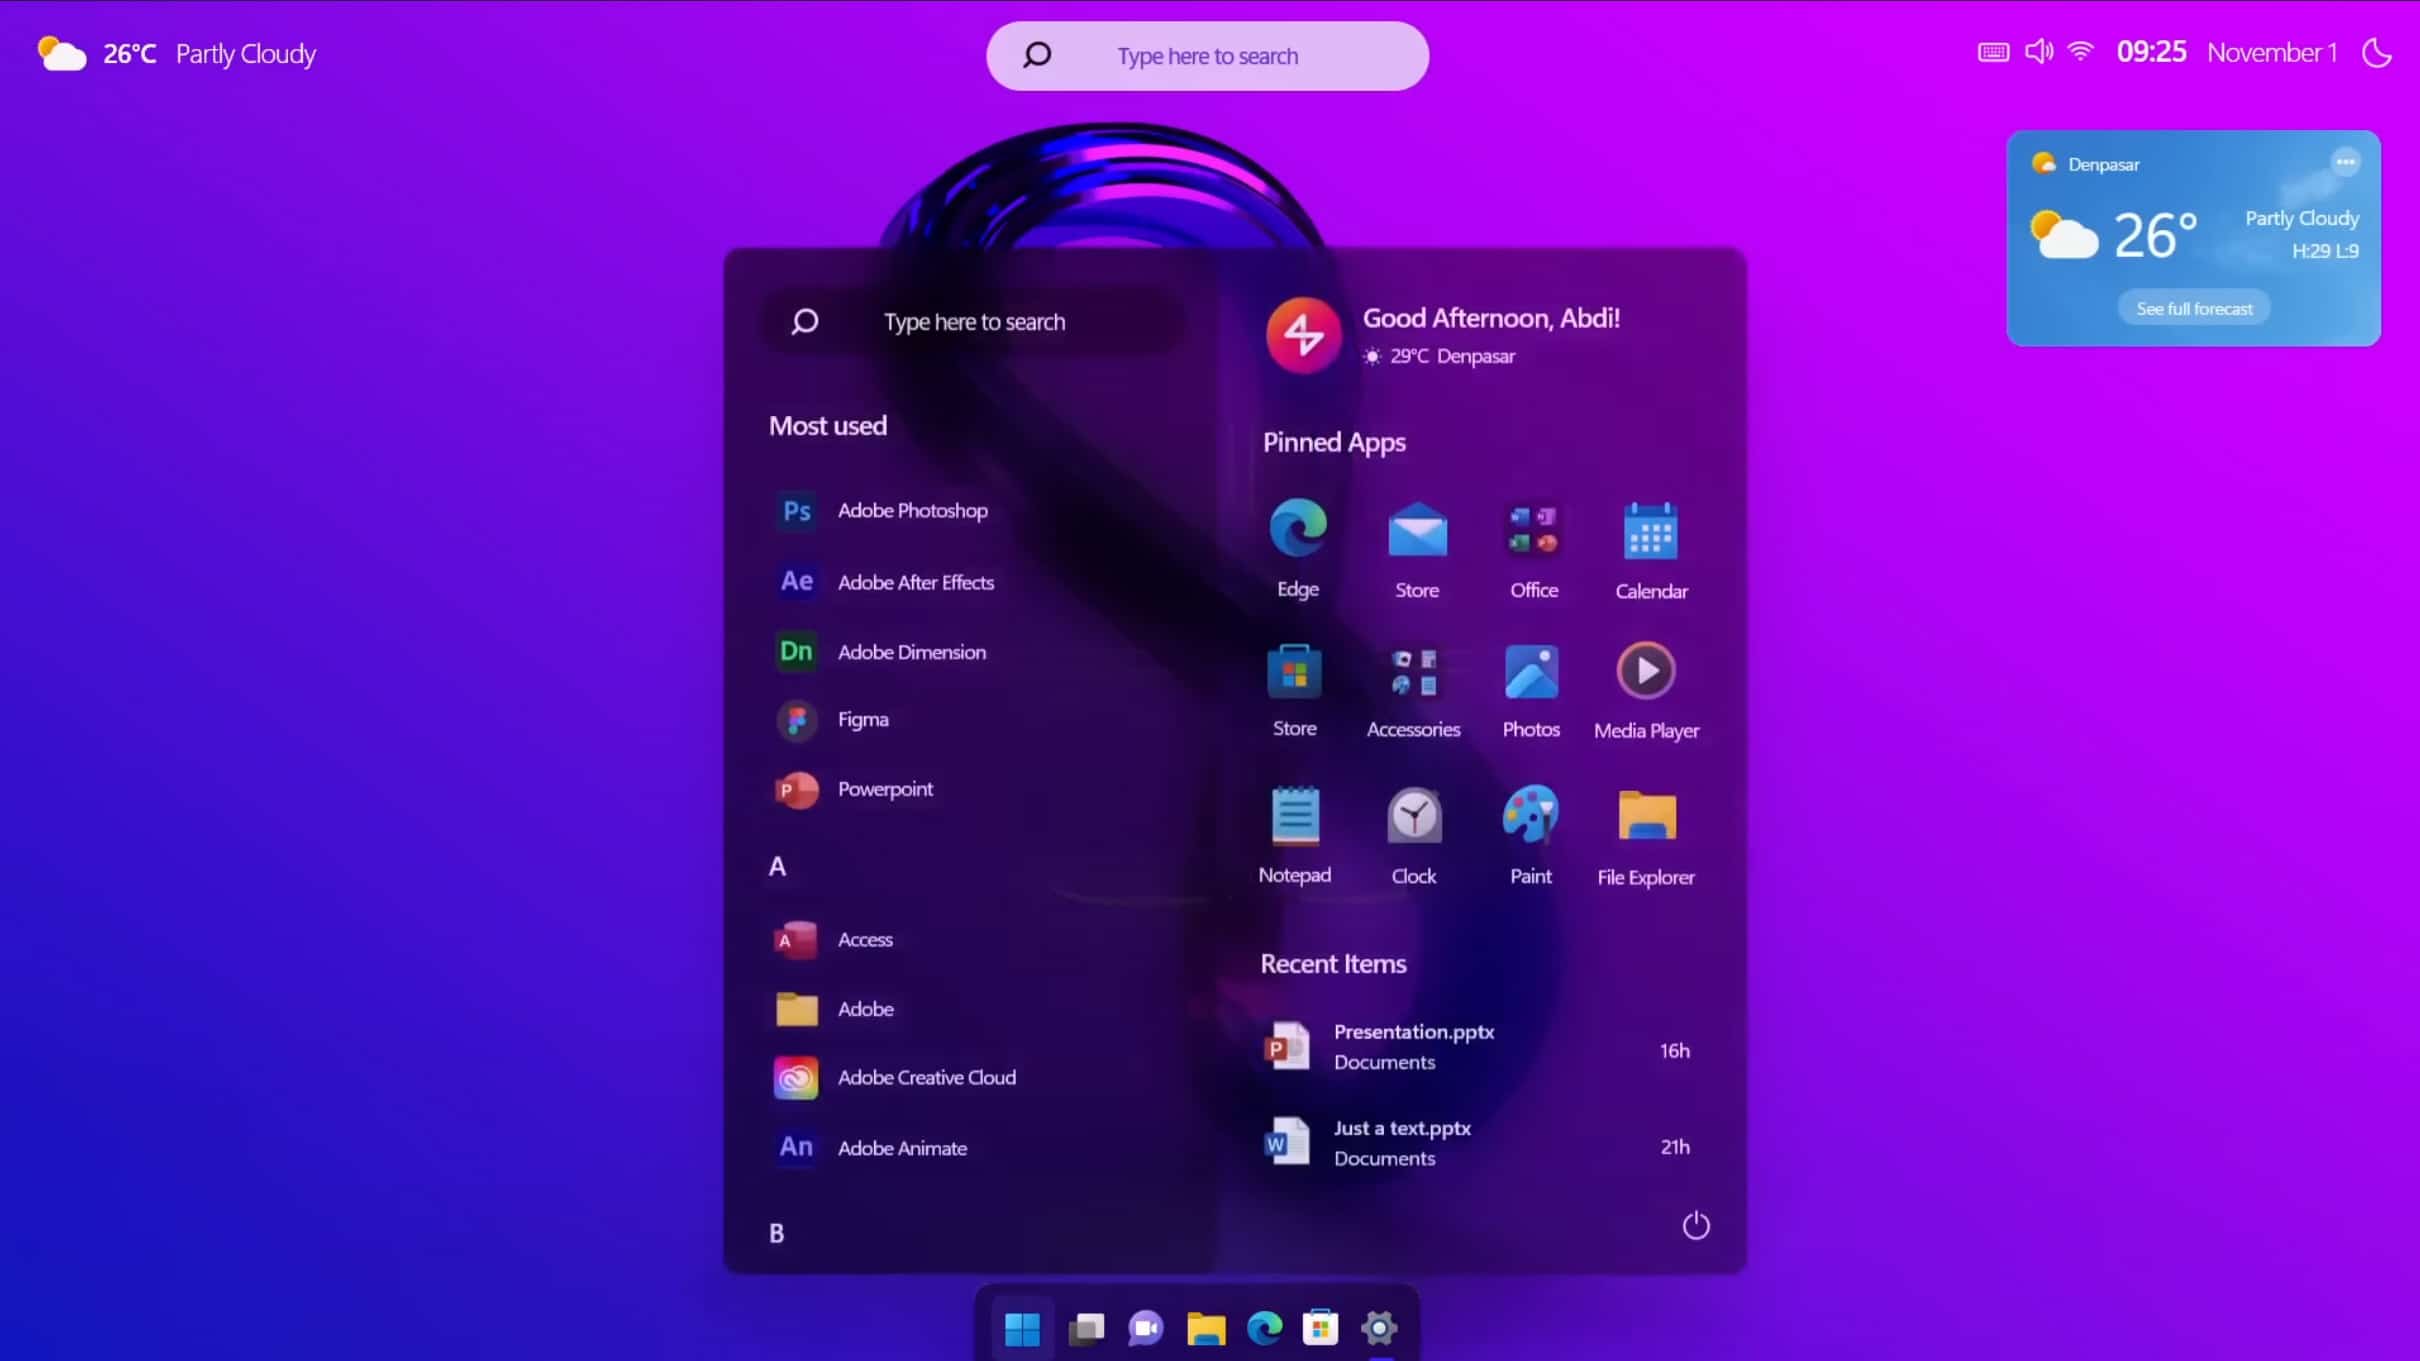Open Figma from most used apps
The image size is (2420, 1361).
tap(863, 718)
